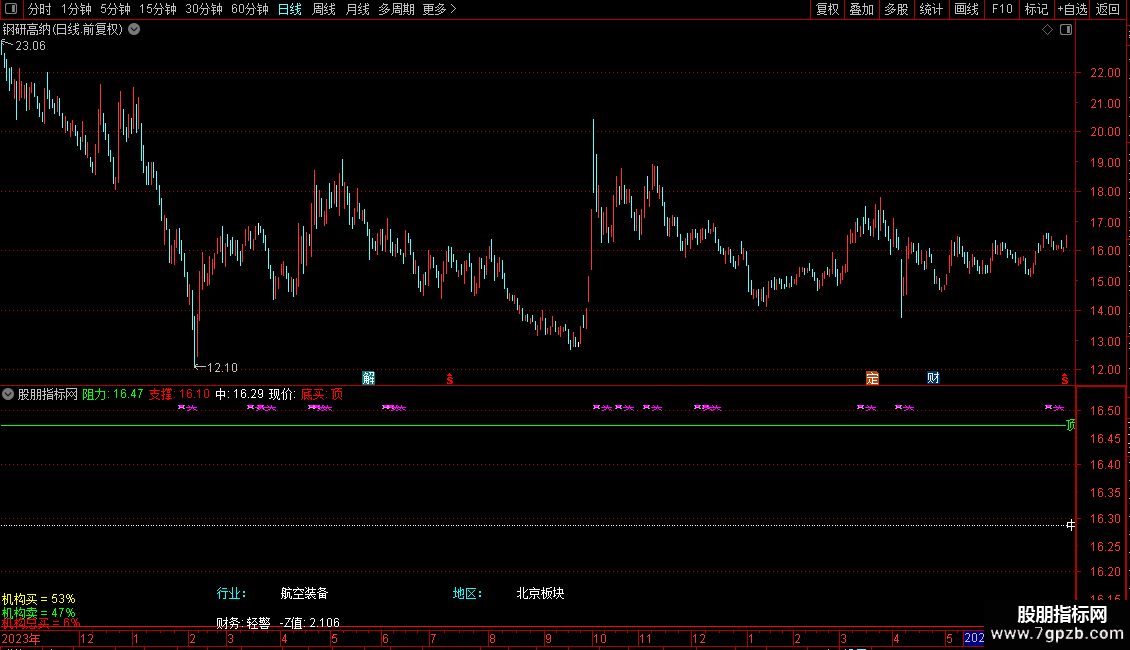Open the 统计 statistics tool

coord(930,9)
